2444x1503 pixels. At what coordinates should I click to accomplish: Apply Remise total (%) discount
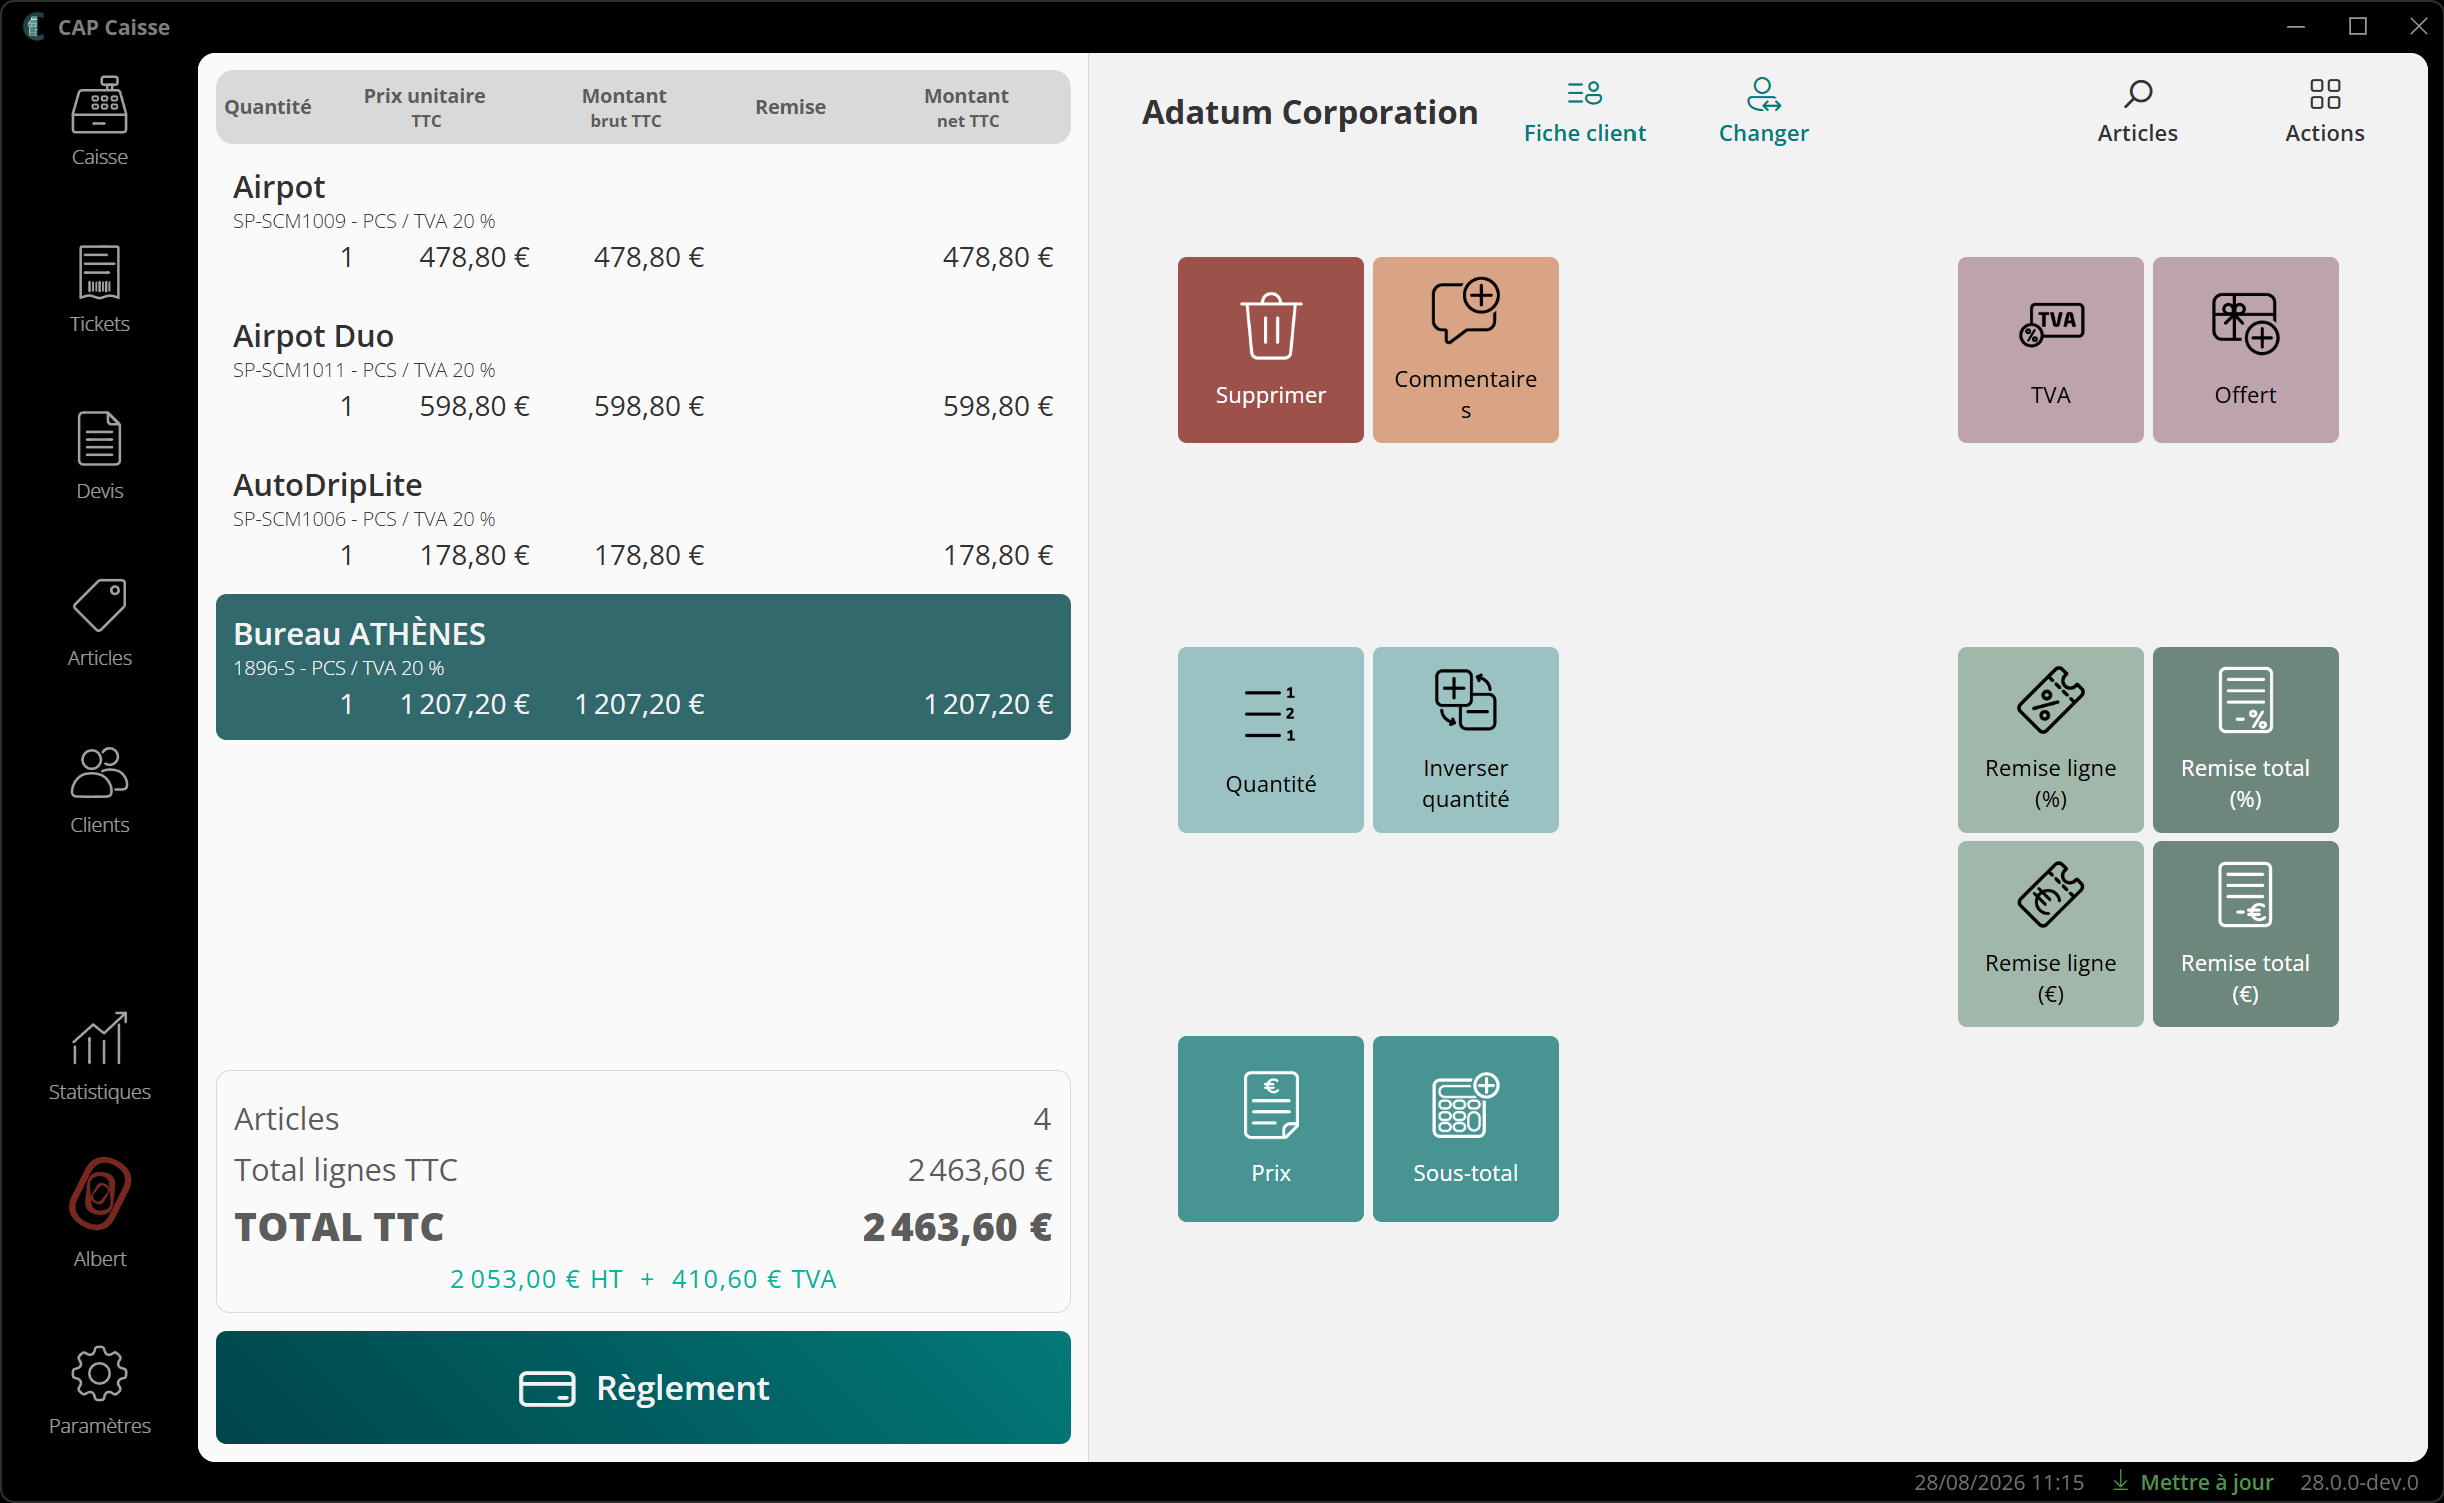(2245, 739)
